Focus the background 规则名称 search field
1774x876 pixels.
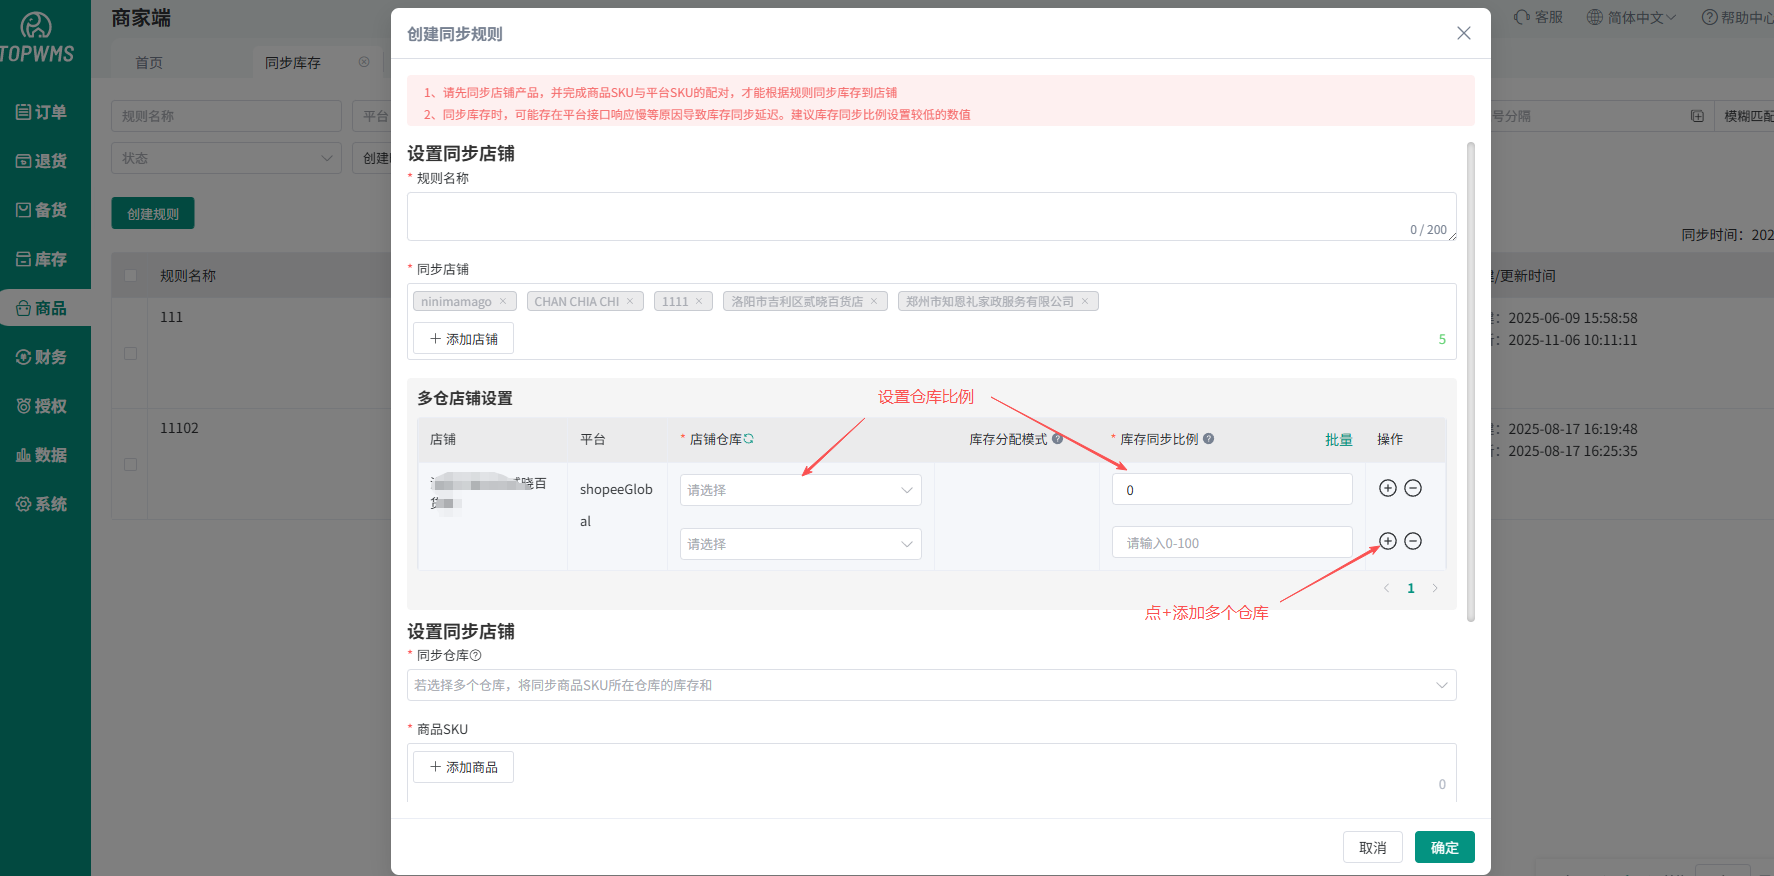point(226,116)
